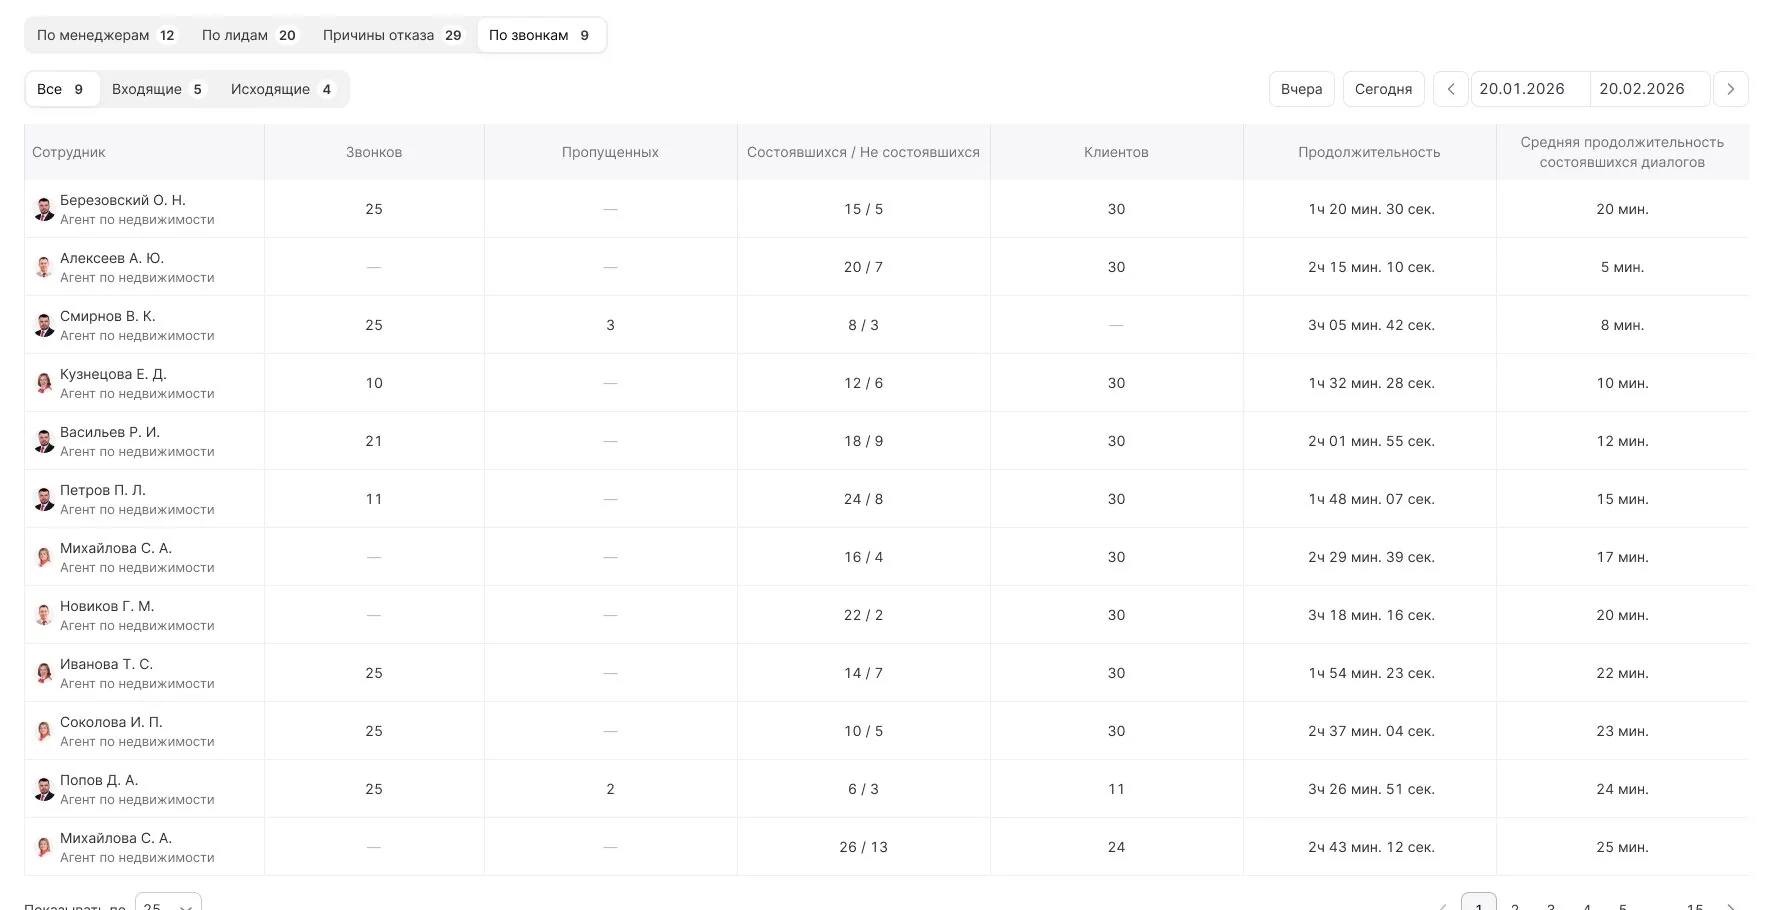The image size is (1789, 910).
Task: Click duration 1ч 48 мин. 07 сек.
Action: click(1371, 499)
